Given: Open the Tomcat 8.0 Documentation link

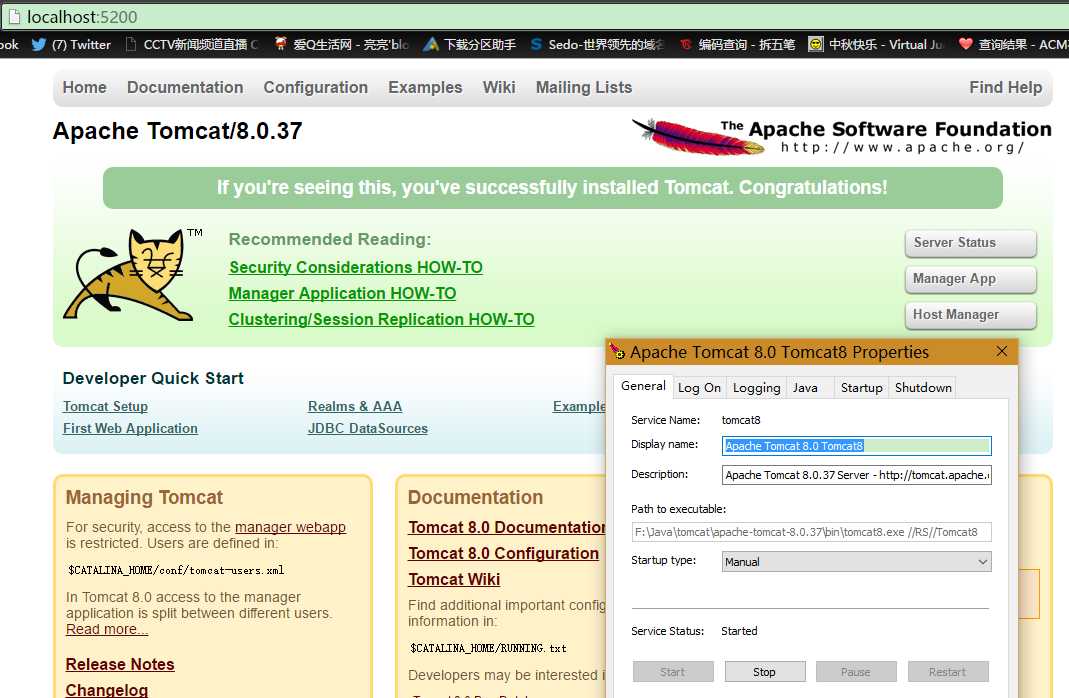Looking at the screenshot, I should [507, 528].
